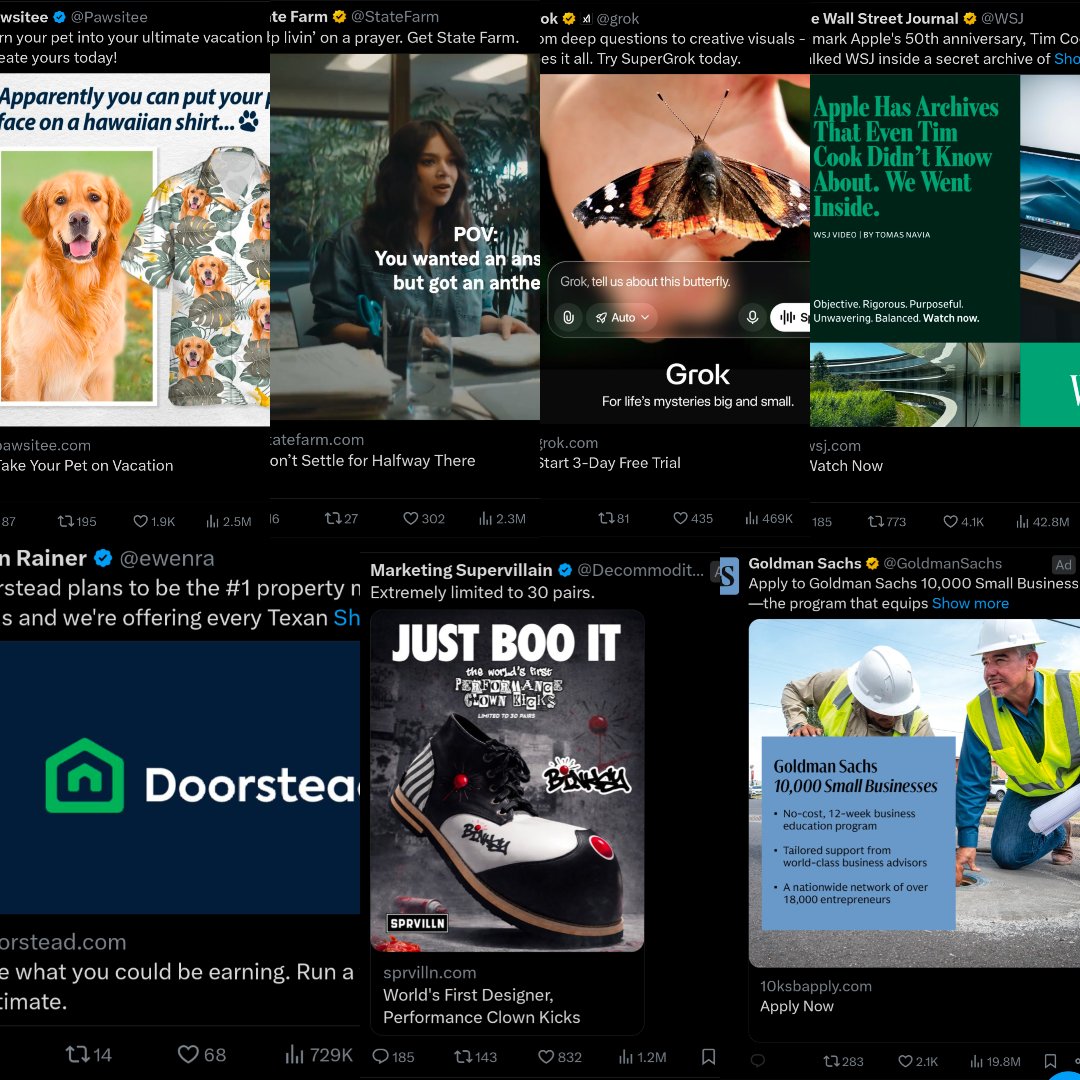
Task: Click the Goldman Sachs Ad label
Action: 1063,565
